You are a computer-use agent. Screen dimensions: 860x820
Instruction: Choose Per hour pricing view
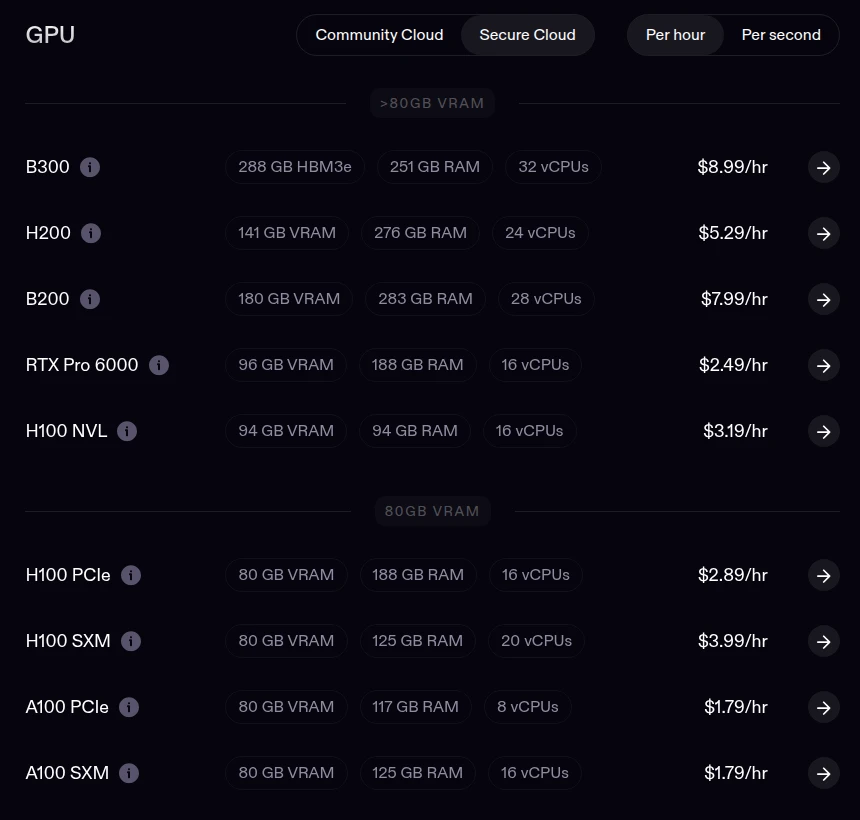point(675,35)
